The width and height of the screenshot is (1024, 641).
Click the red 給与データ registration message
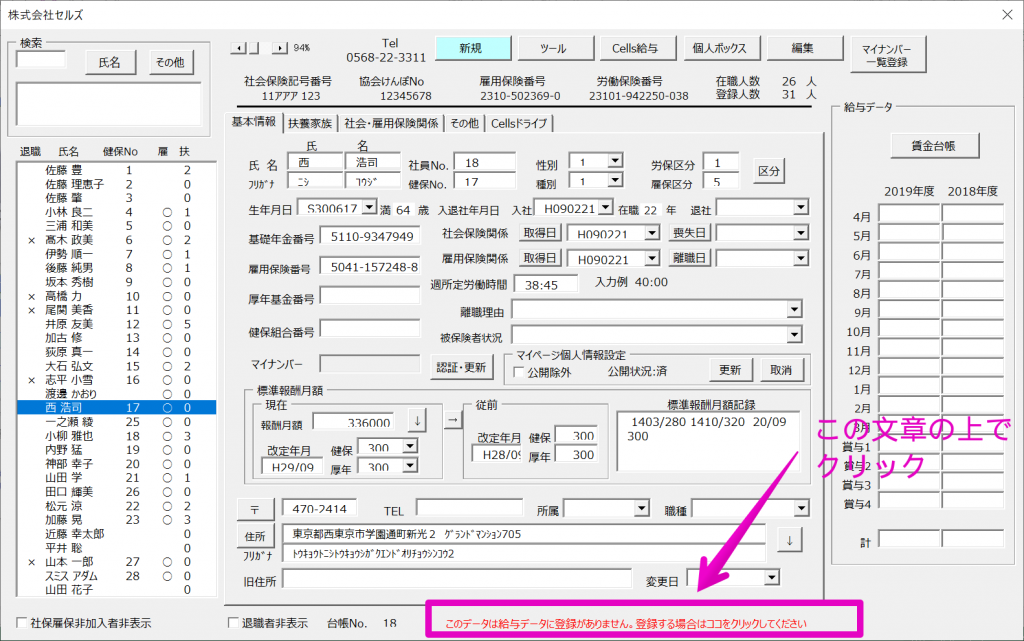coord(626,623)
